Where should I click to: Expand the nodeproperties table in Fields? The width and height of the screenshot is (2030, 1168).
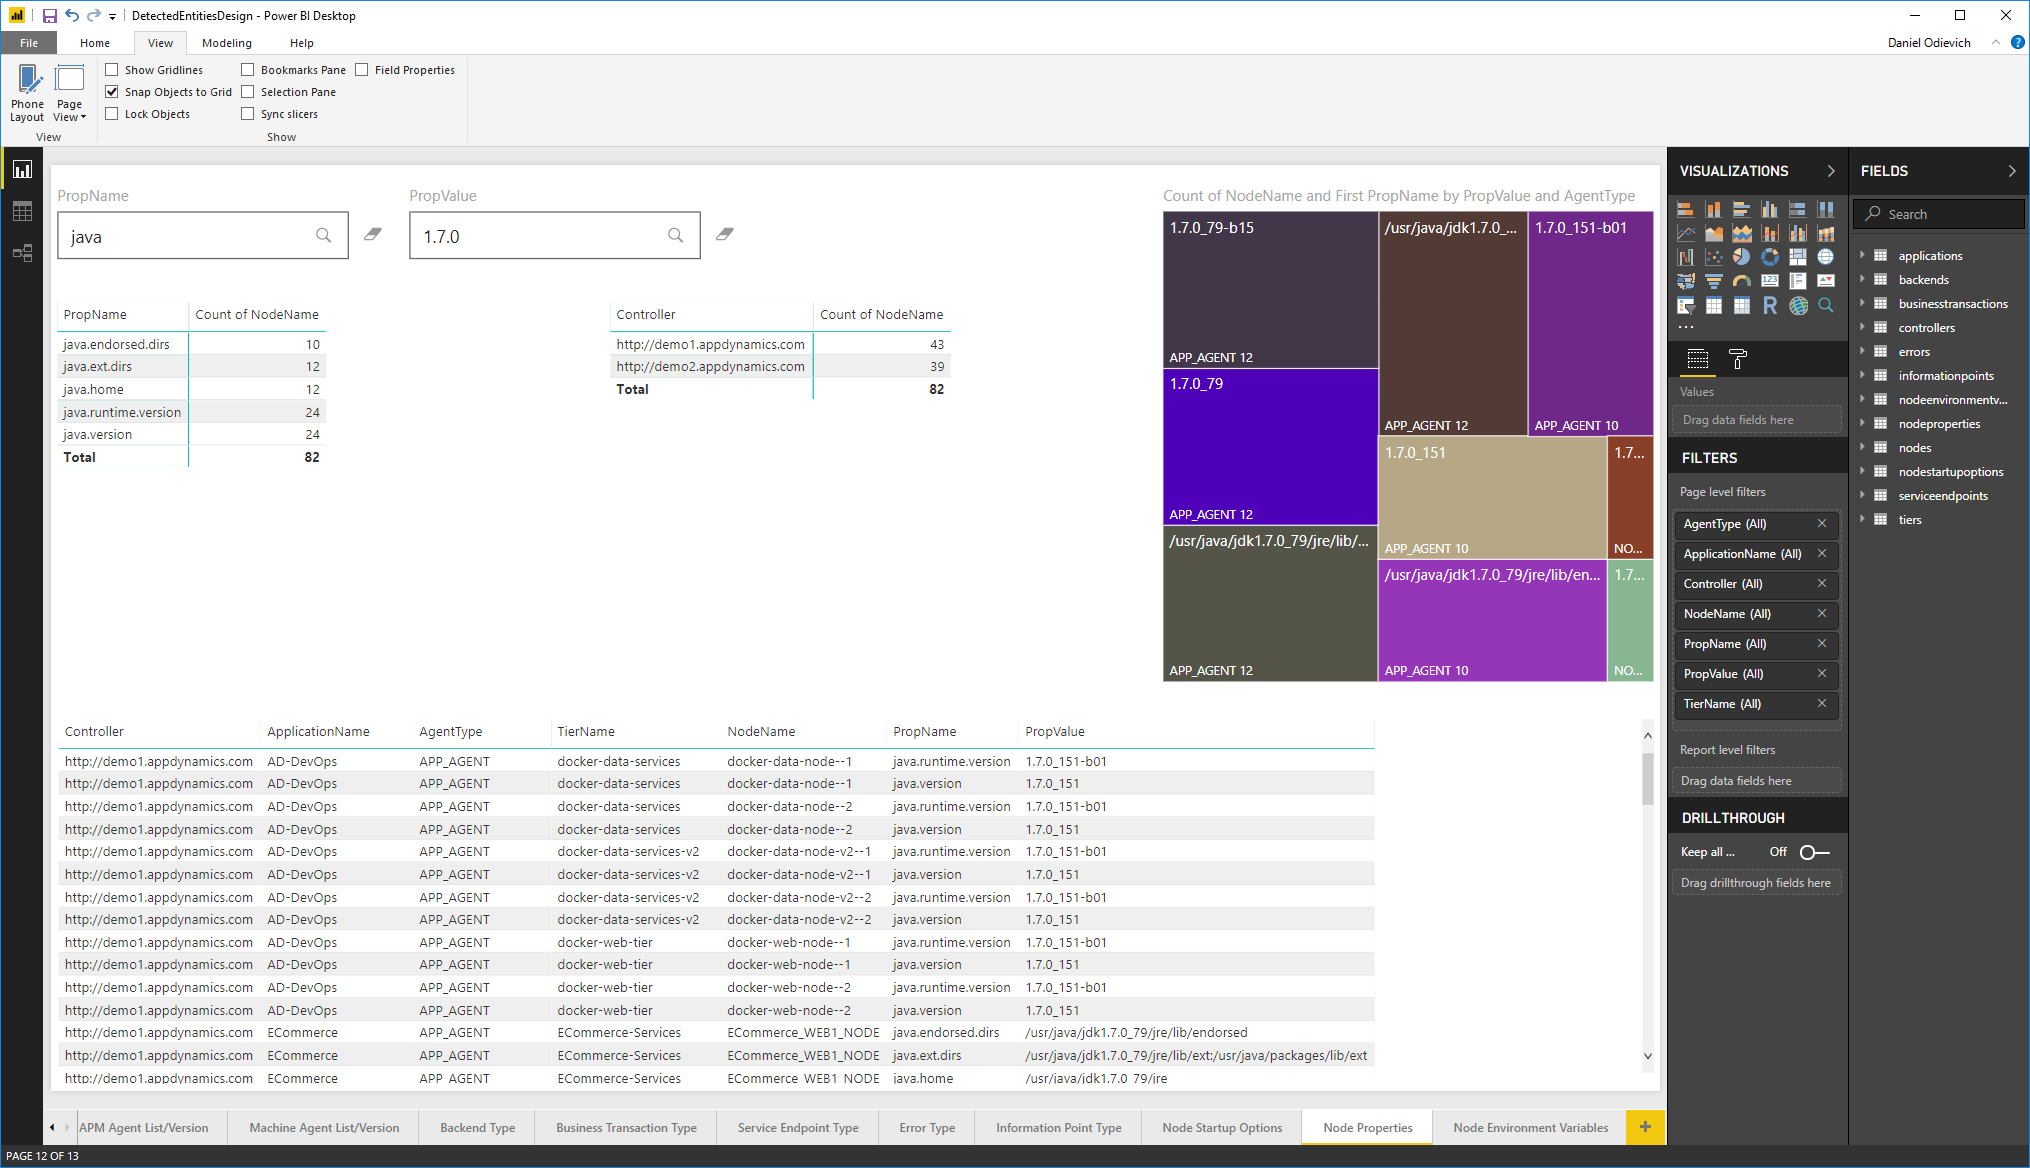pyautogui.click(x=1863, y=424)
